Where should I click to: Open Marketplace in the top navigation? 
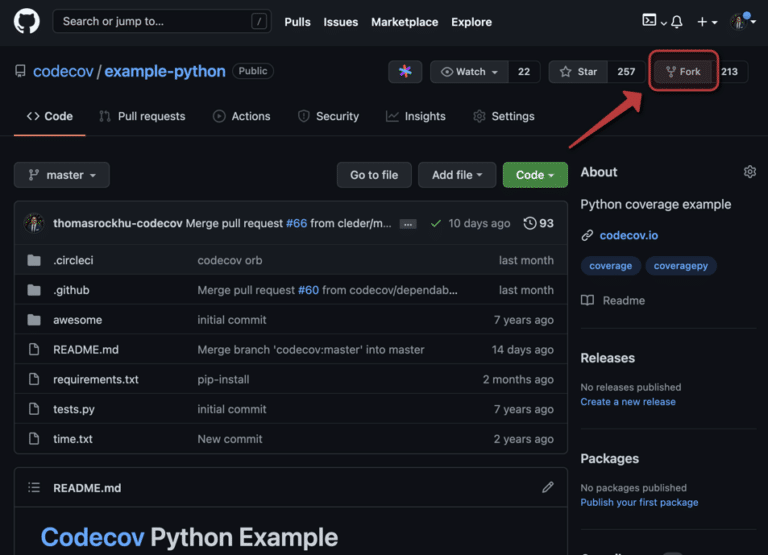pyautogui.click(x=405, y=22)
